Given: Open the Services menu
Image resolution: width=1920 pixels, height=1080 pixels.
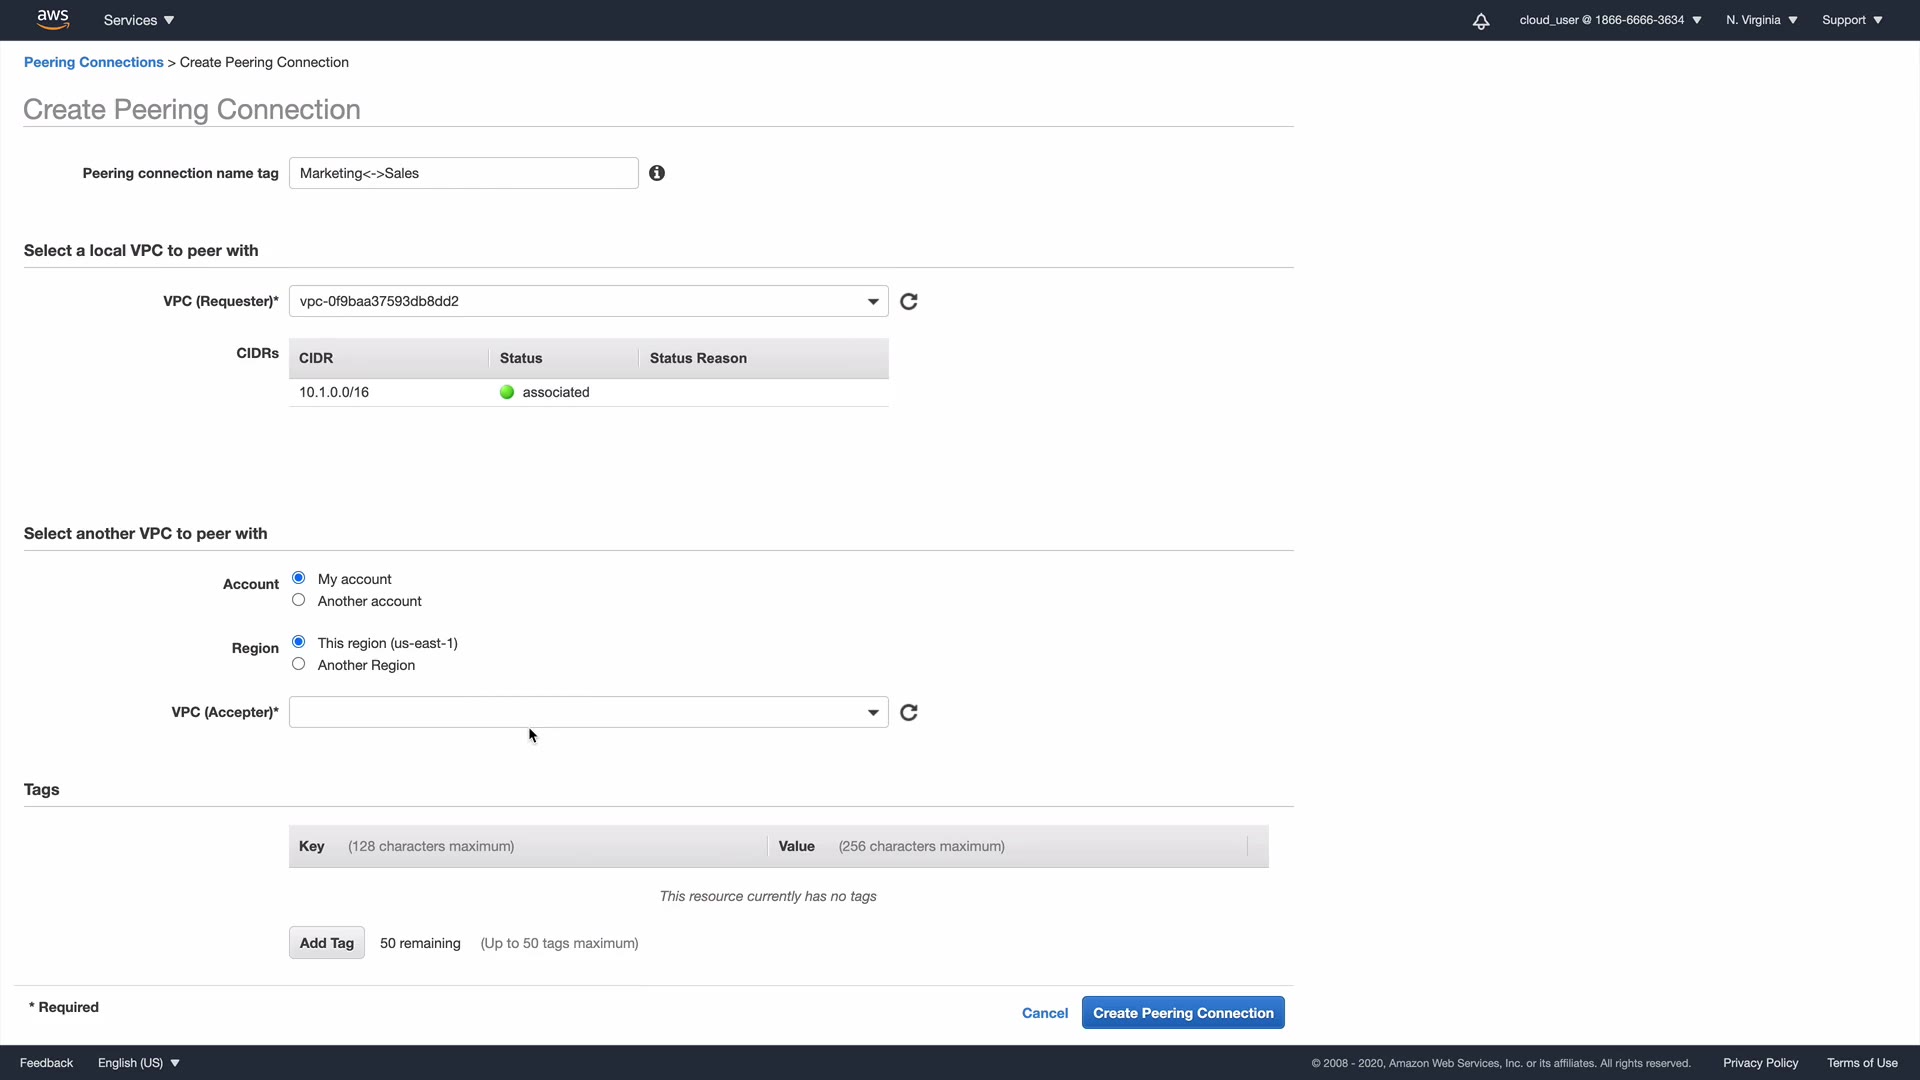Looking at the screenshot, I should coord(139,20).
